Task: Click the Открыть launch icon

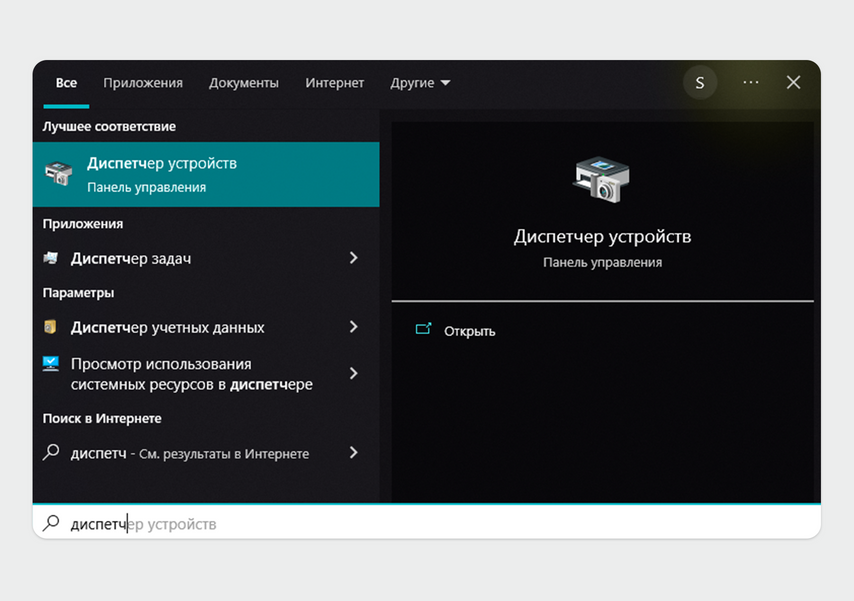Action: 423,329
